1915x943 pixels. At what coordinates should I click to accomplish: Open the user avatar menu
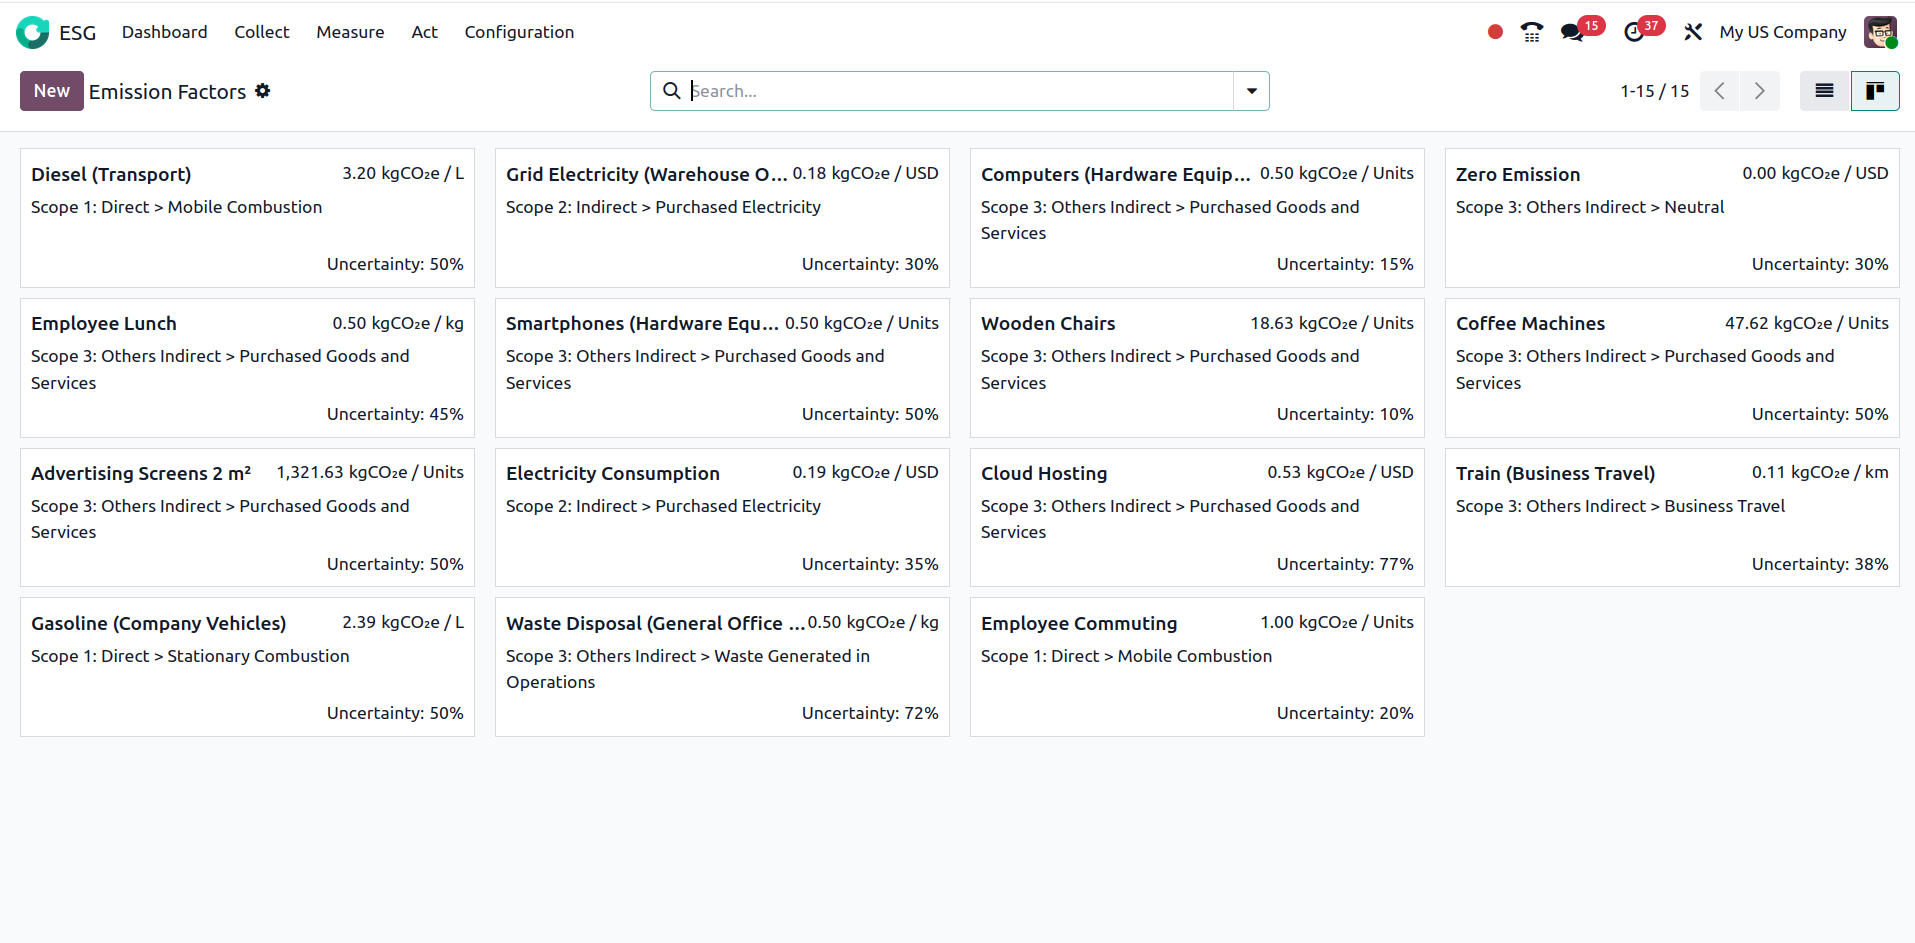(x=1880, y=32)
